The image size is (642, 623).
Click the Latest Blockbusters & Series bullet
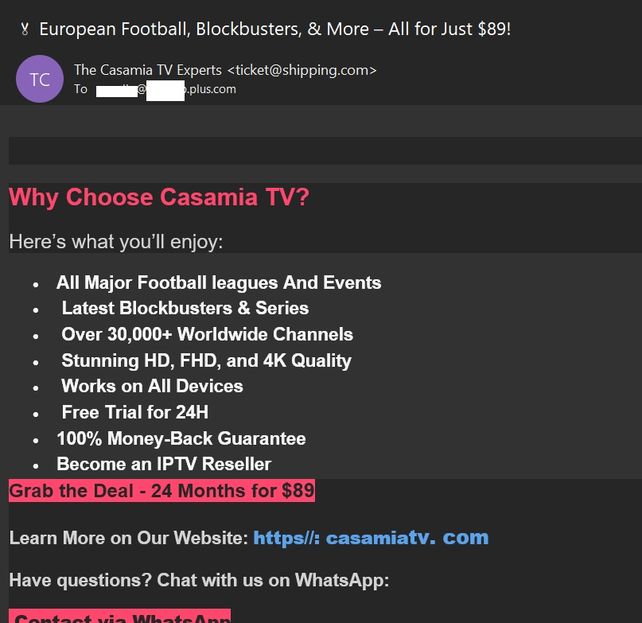click(185, 308)
